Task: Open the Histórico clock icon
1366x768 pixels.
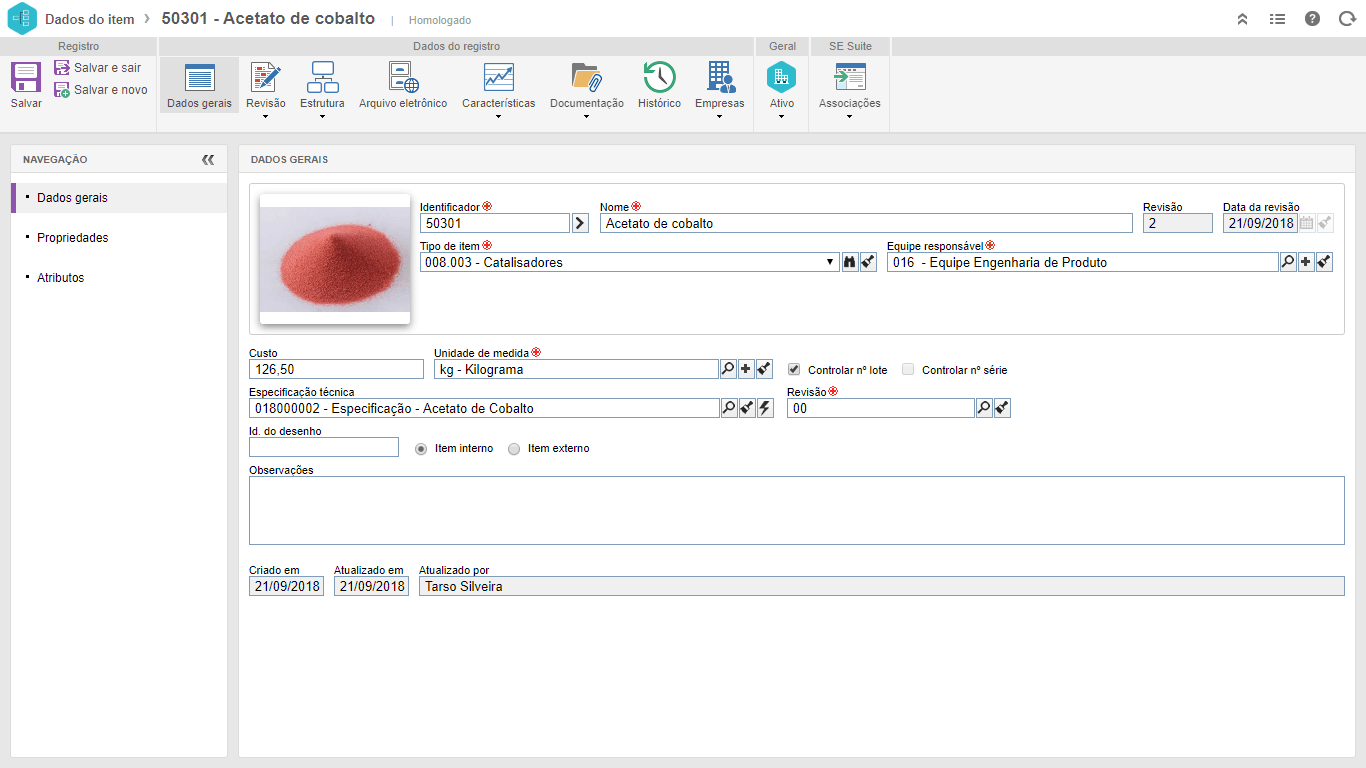Action: tap(659, 78)
